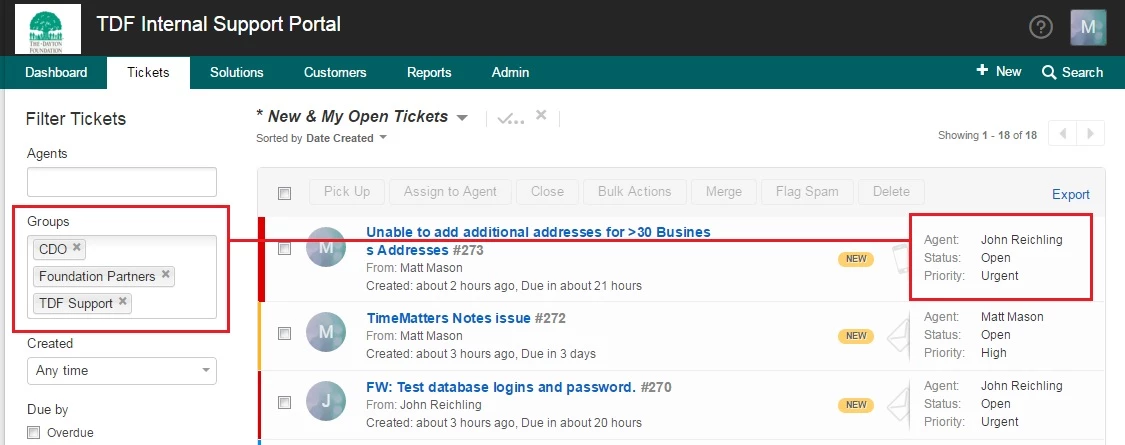Viewport: 1125px width, 445px height.
Task: Switch to the Solutions tab
Action: pyautogui.click(x=237, y=72)
